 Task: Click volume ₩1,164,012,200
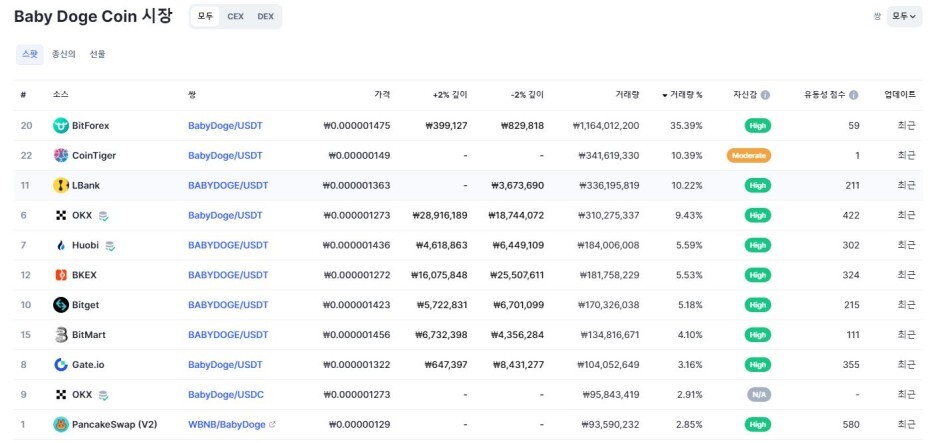pos(605,125)
